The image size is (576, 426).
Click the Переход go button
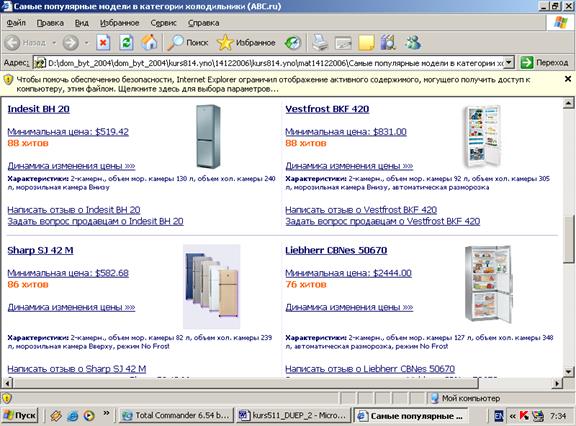545,62
